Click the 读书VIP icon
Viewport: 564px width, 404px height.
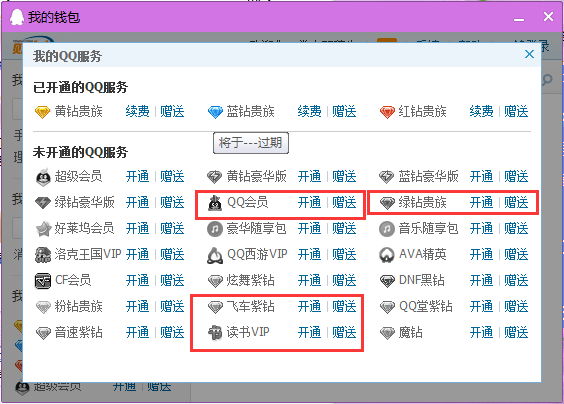click(215, 332)
